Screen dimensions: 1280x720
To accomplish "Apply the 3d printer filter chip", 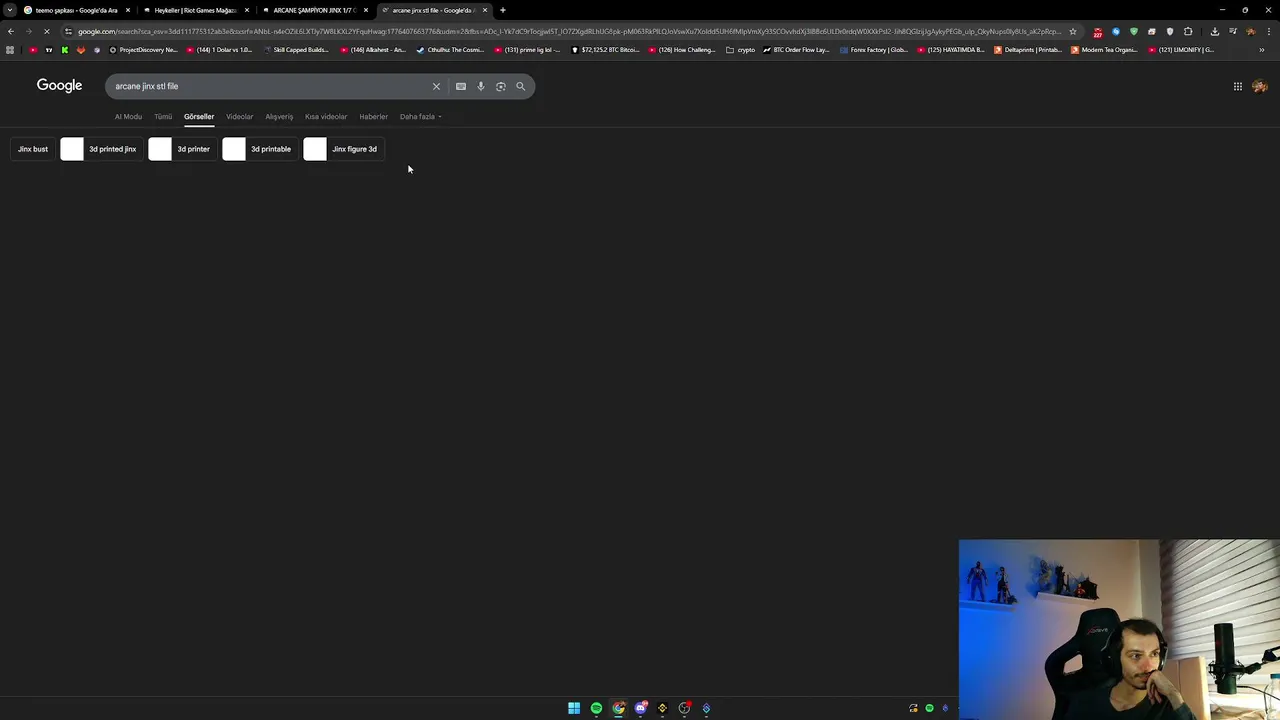I will pos(183,149).
